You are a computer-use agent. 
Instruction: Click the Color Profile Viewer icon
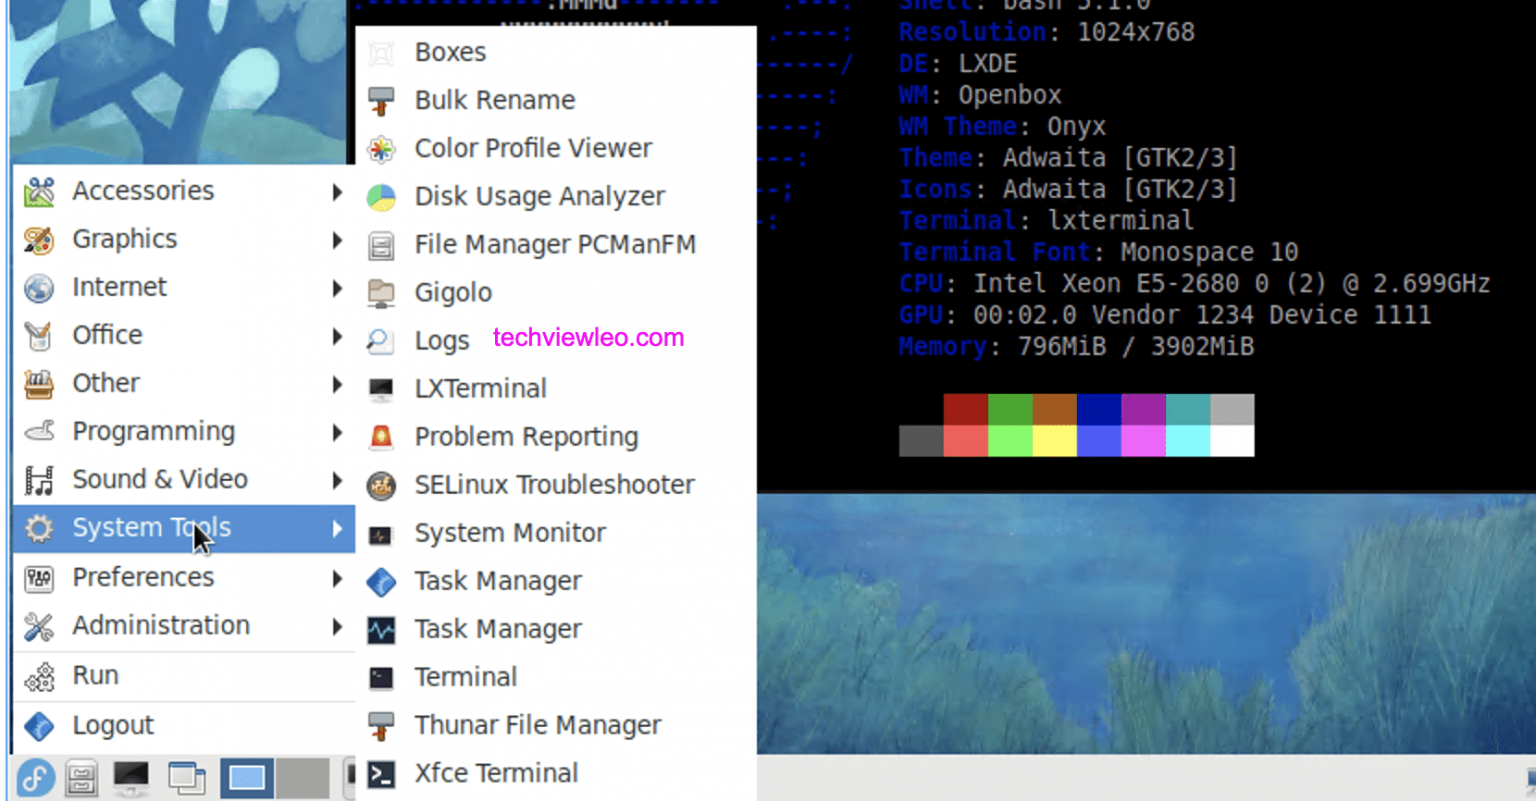pyautogui.click(x=381, y=149)
